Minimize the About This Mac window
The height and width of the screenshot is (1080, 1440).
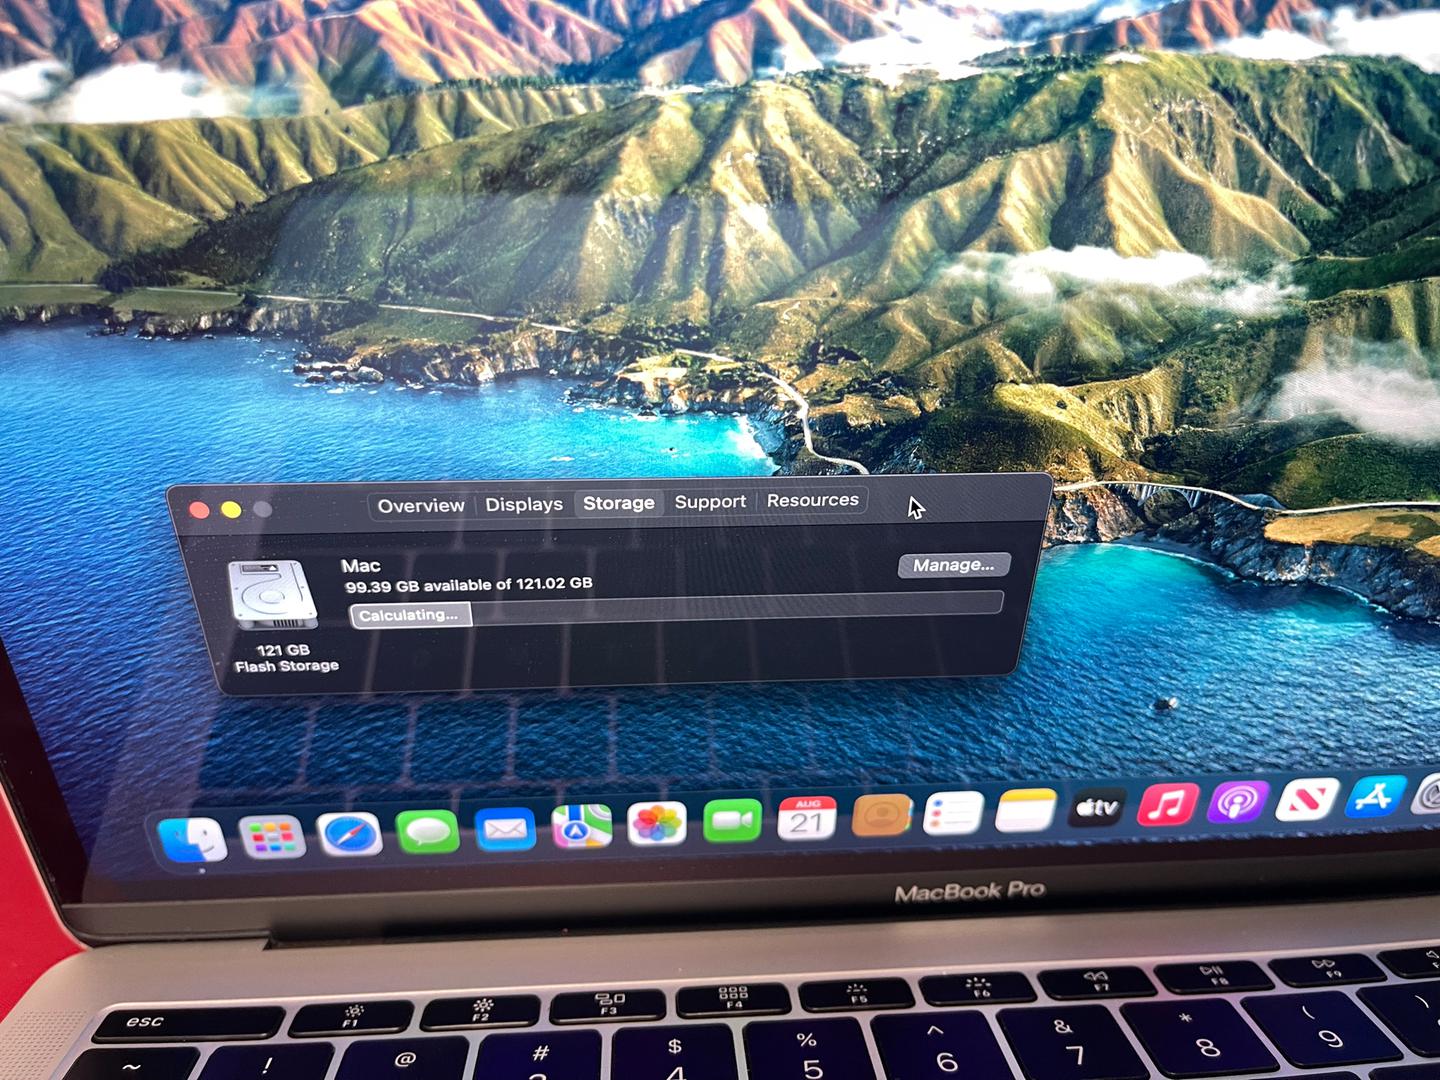231,510
